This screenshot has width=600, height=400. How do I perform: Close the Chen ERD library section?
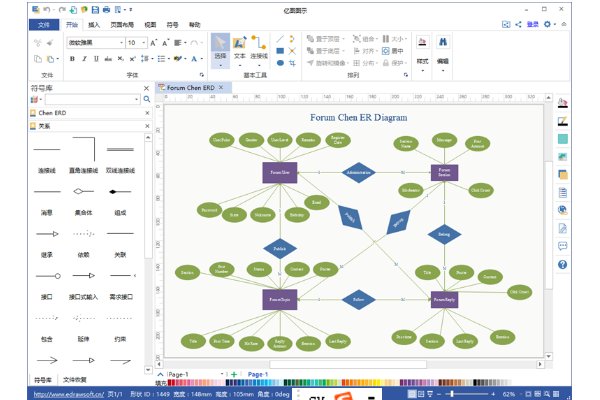[147, 113]
